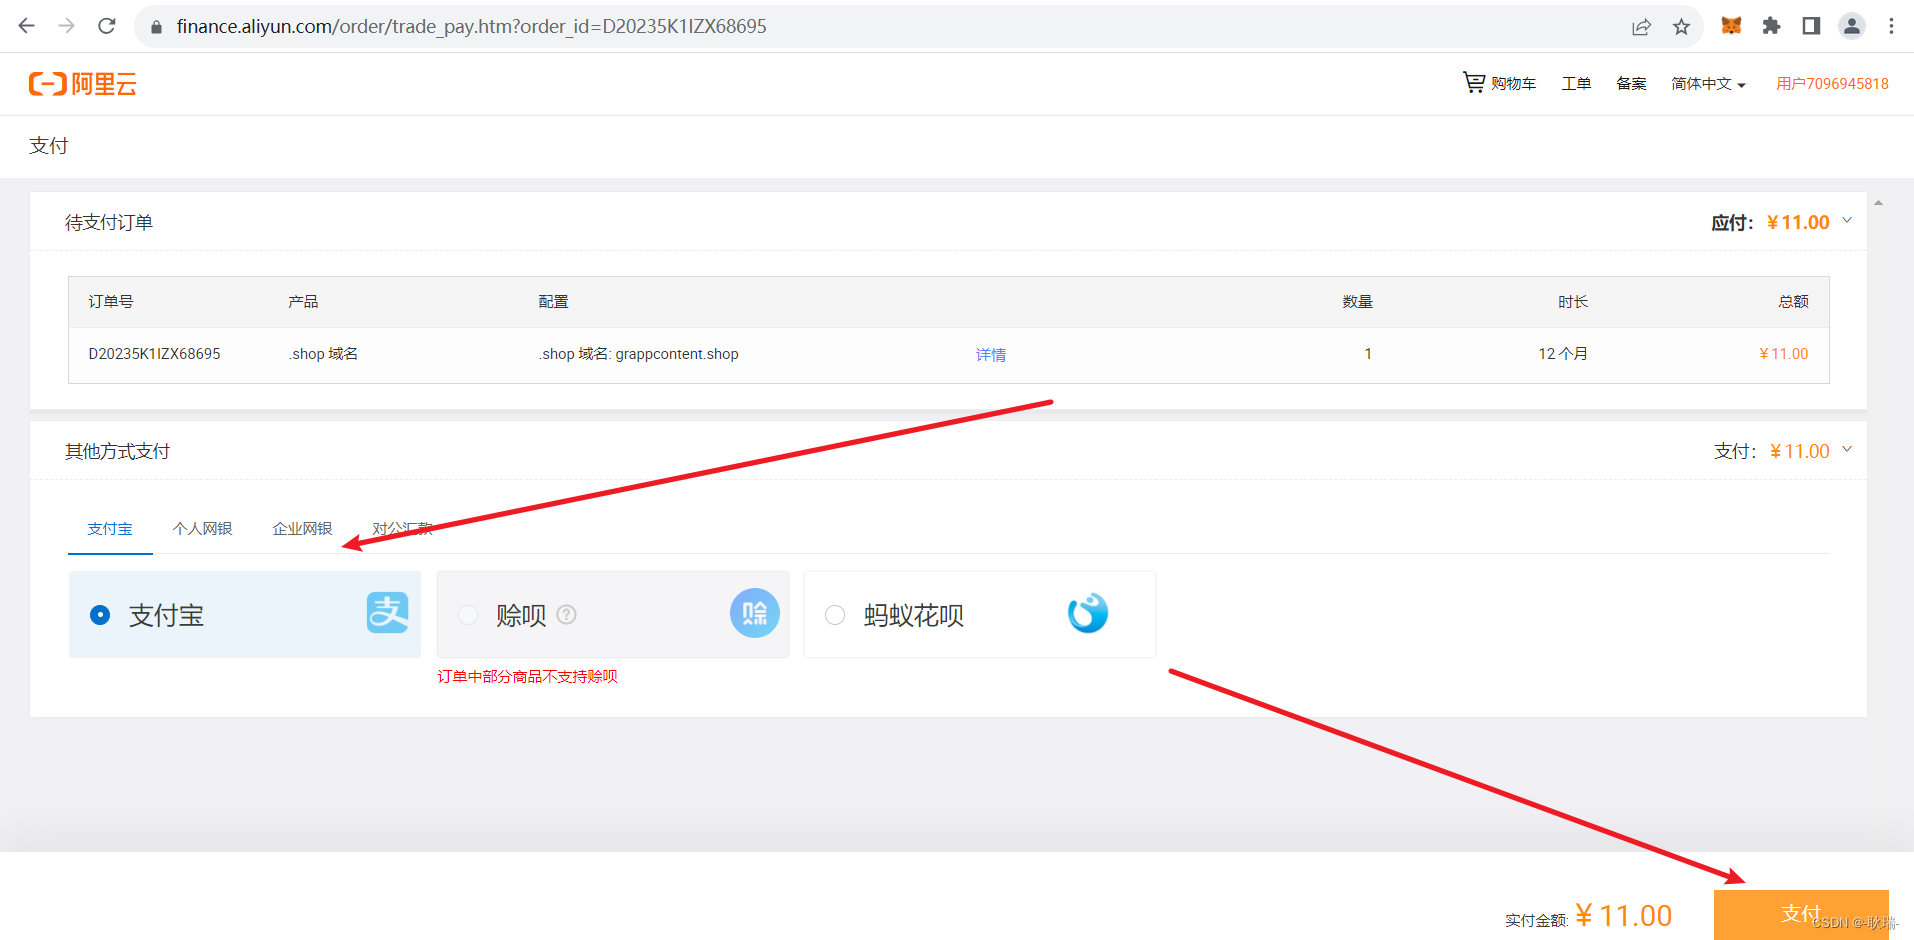Expand the 应付 ¥11.00 chevron

click(x=1847, y=220)
